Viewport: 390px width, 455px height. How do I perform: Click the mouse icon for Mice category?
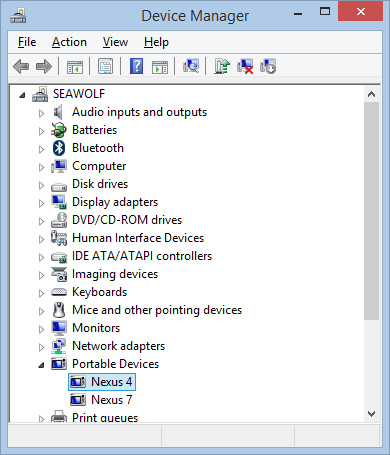pos(59,310)
